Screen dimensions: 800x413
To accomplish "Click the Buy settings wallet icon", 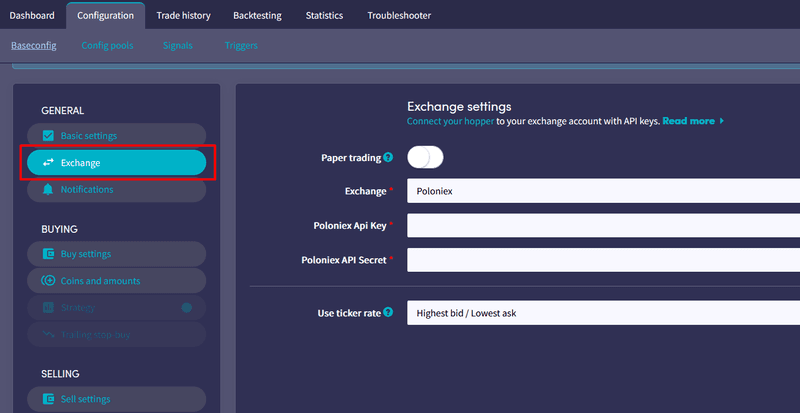I will coord(48,254).
